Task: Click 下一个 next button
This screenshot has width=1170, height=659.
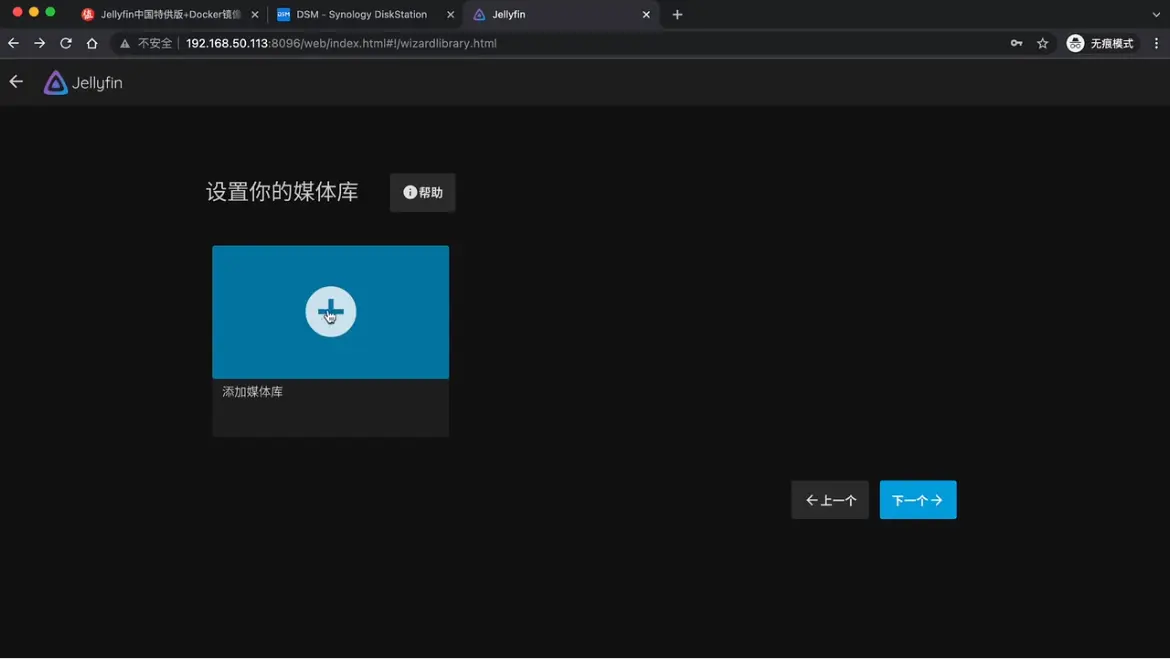Action: coord(917,500)
